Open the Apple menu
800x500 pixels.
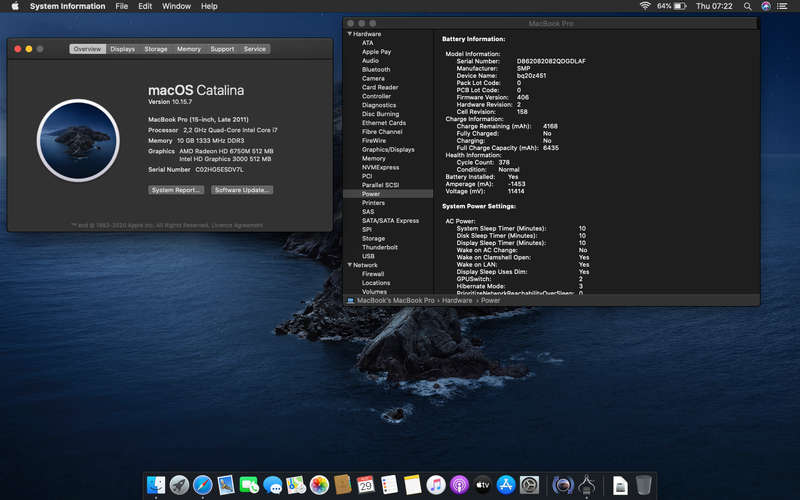coord(15,6)
